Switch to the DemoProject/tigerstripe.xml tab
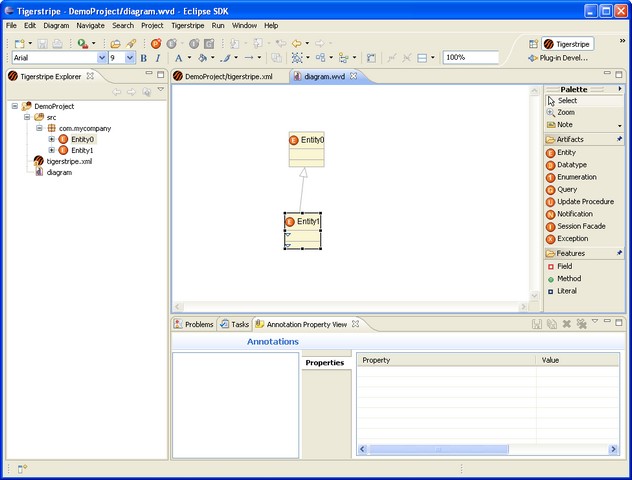 (x=229, y=77)
